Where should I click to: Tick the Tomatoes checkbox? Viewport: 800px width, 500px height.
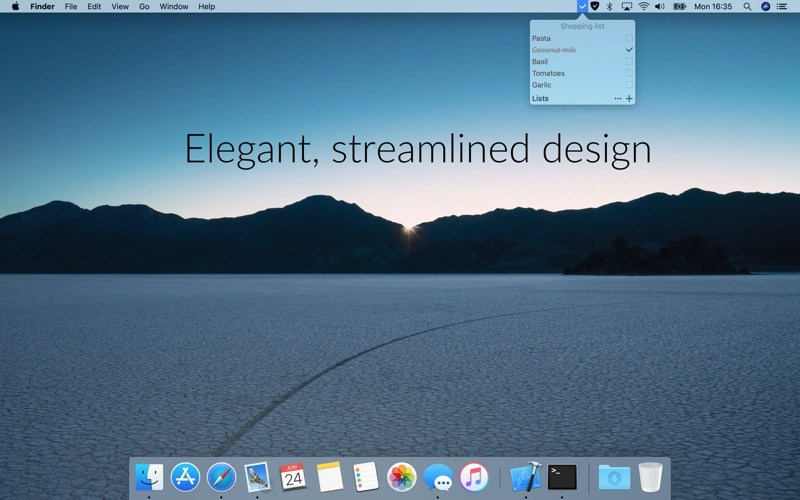pos(629,73)
